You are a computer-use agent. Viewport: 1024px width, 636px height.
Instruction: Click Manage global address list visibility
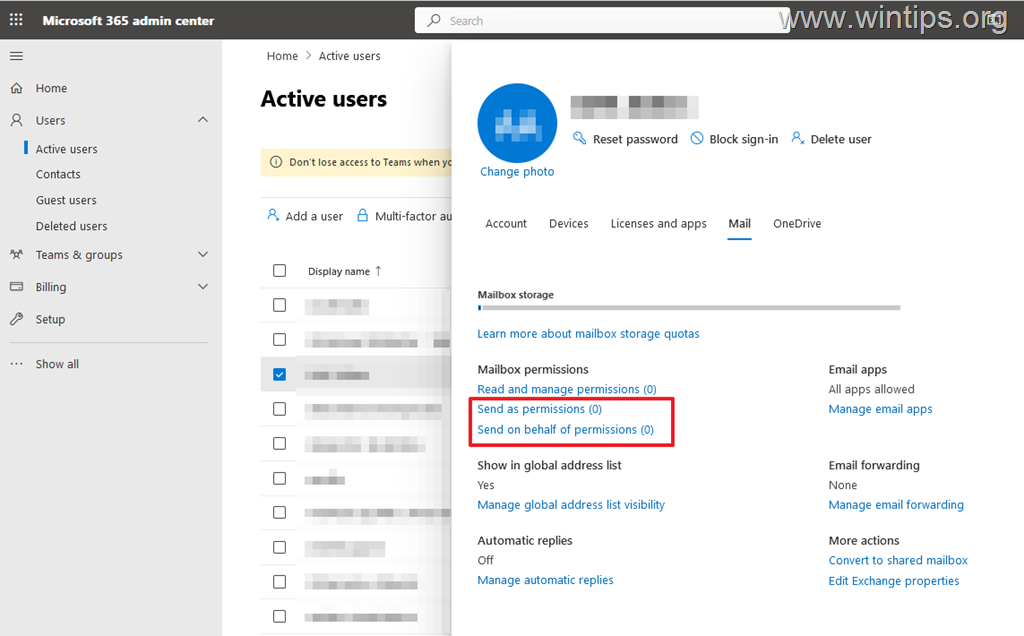tap(571, 505)
